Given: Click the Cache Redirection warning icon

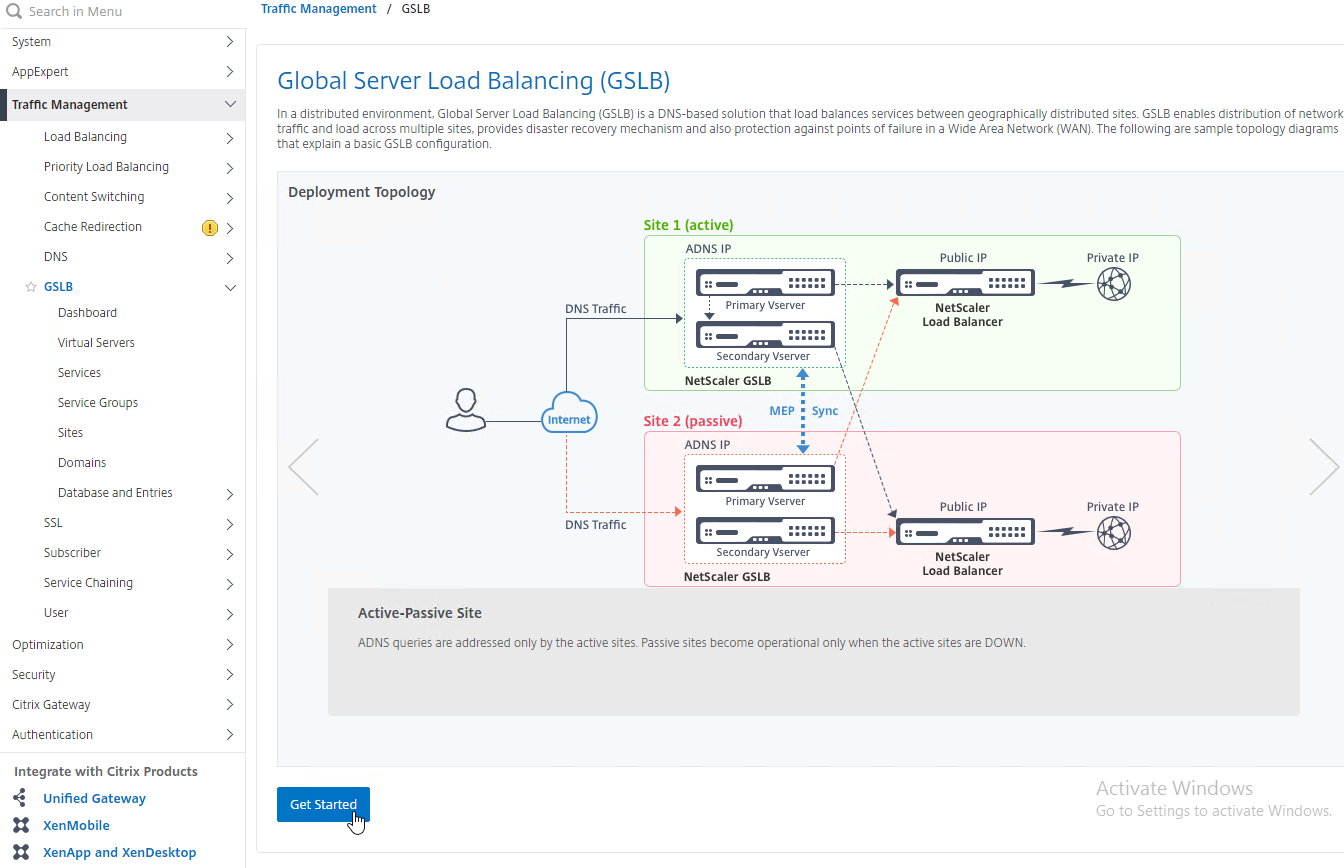Looking at the screenshot, I should (x=209, y=228).
